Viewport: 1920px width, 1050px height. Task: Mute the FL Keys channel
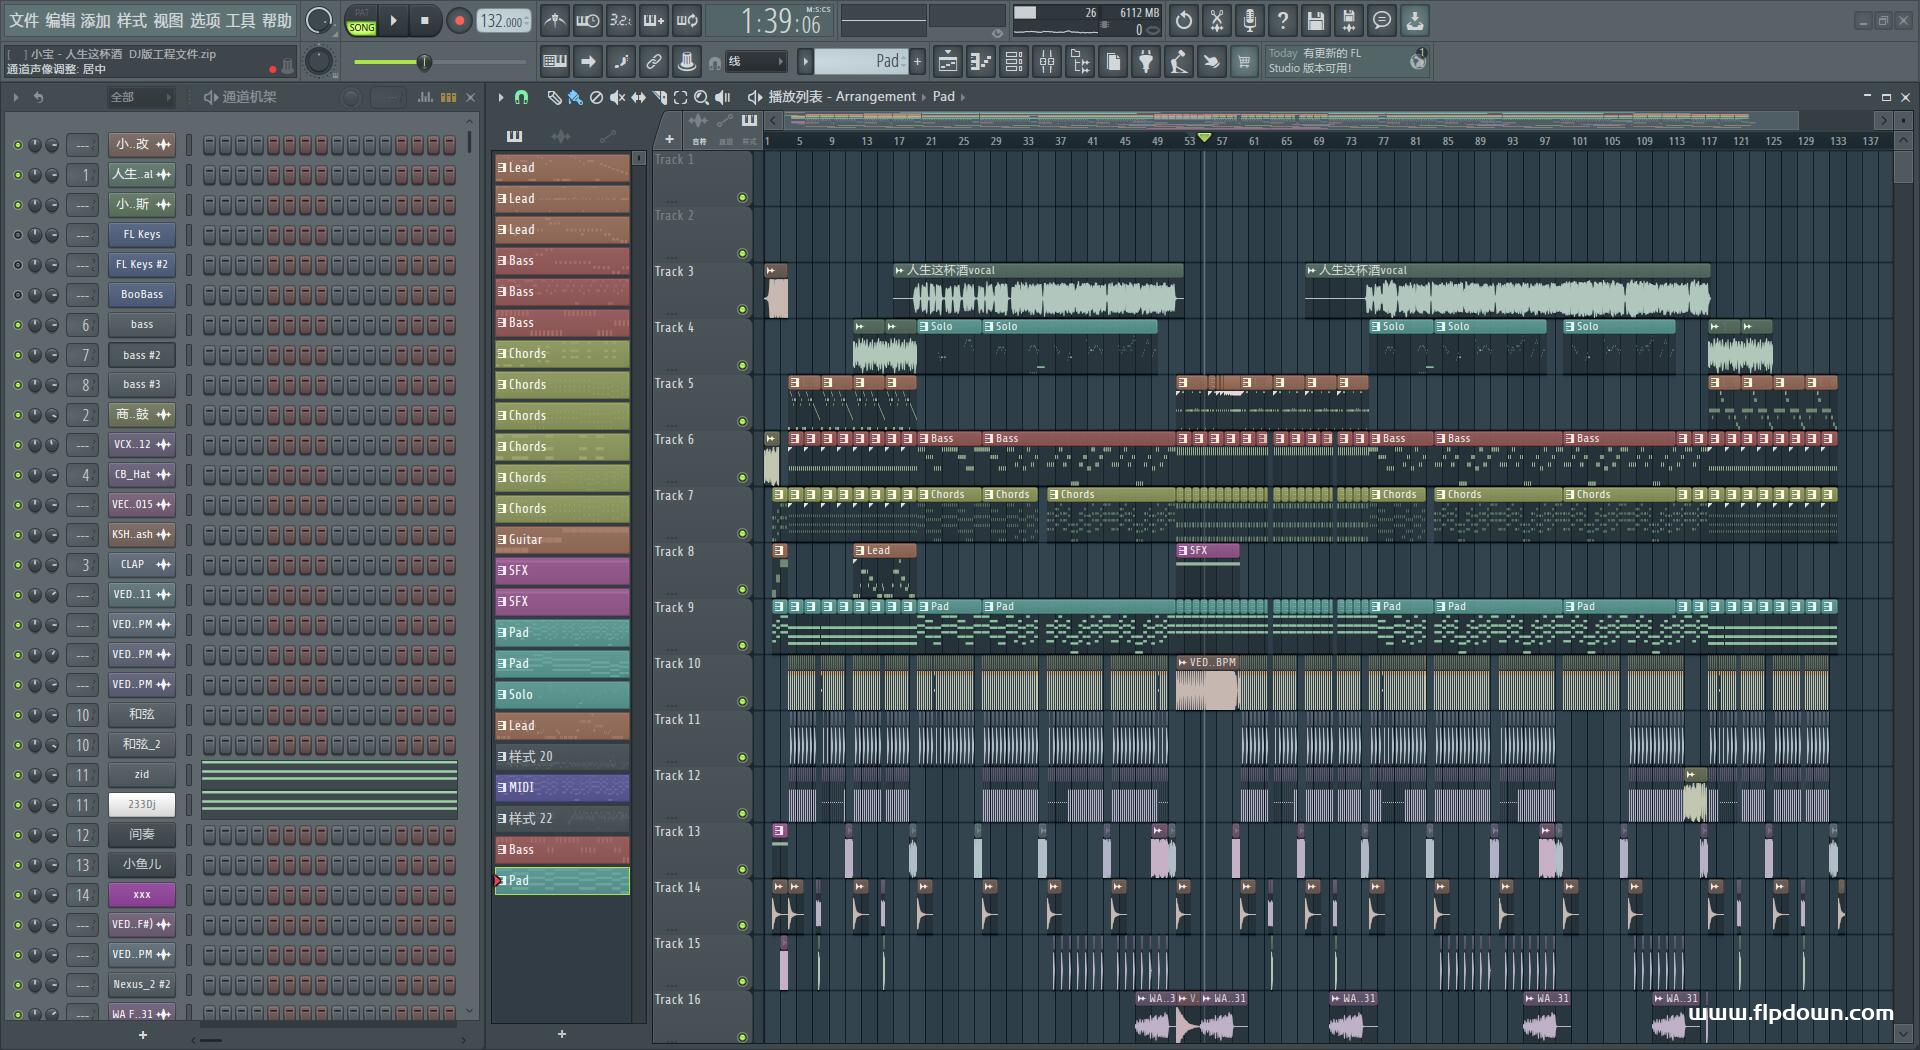click(x=17, y=235)
